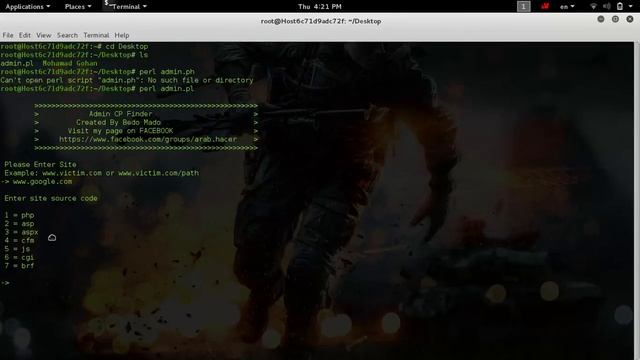This screenshot has width=640, height=360.
Task: Maximize the terminal window
Action: (615, 19)
